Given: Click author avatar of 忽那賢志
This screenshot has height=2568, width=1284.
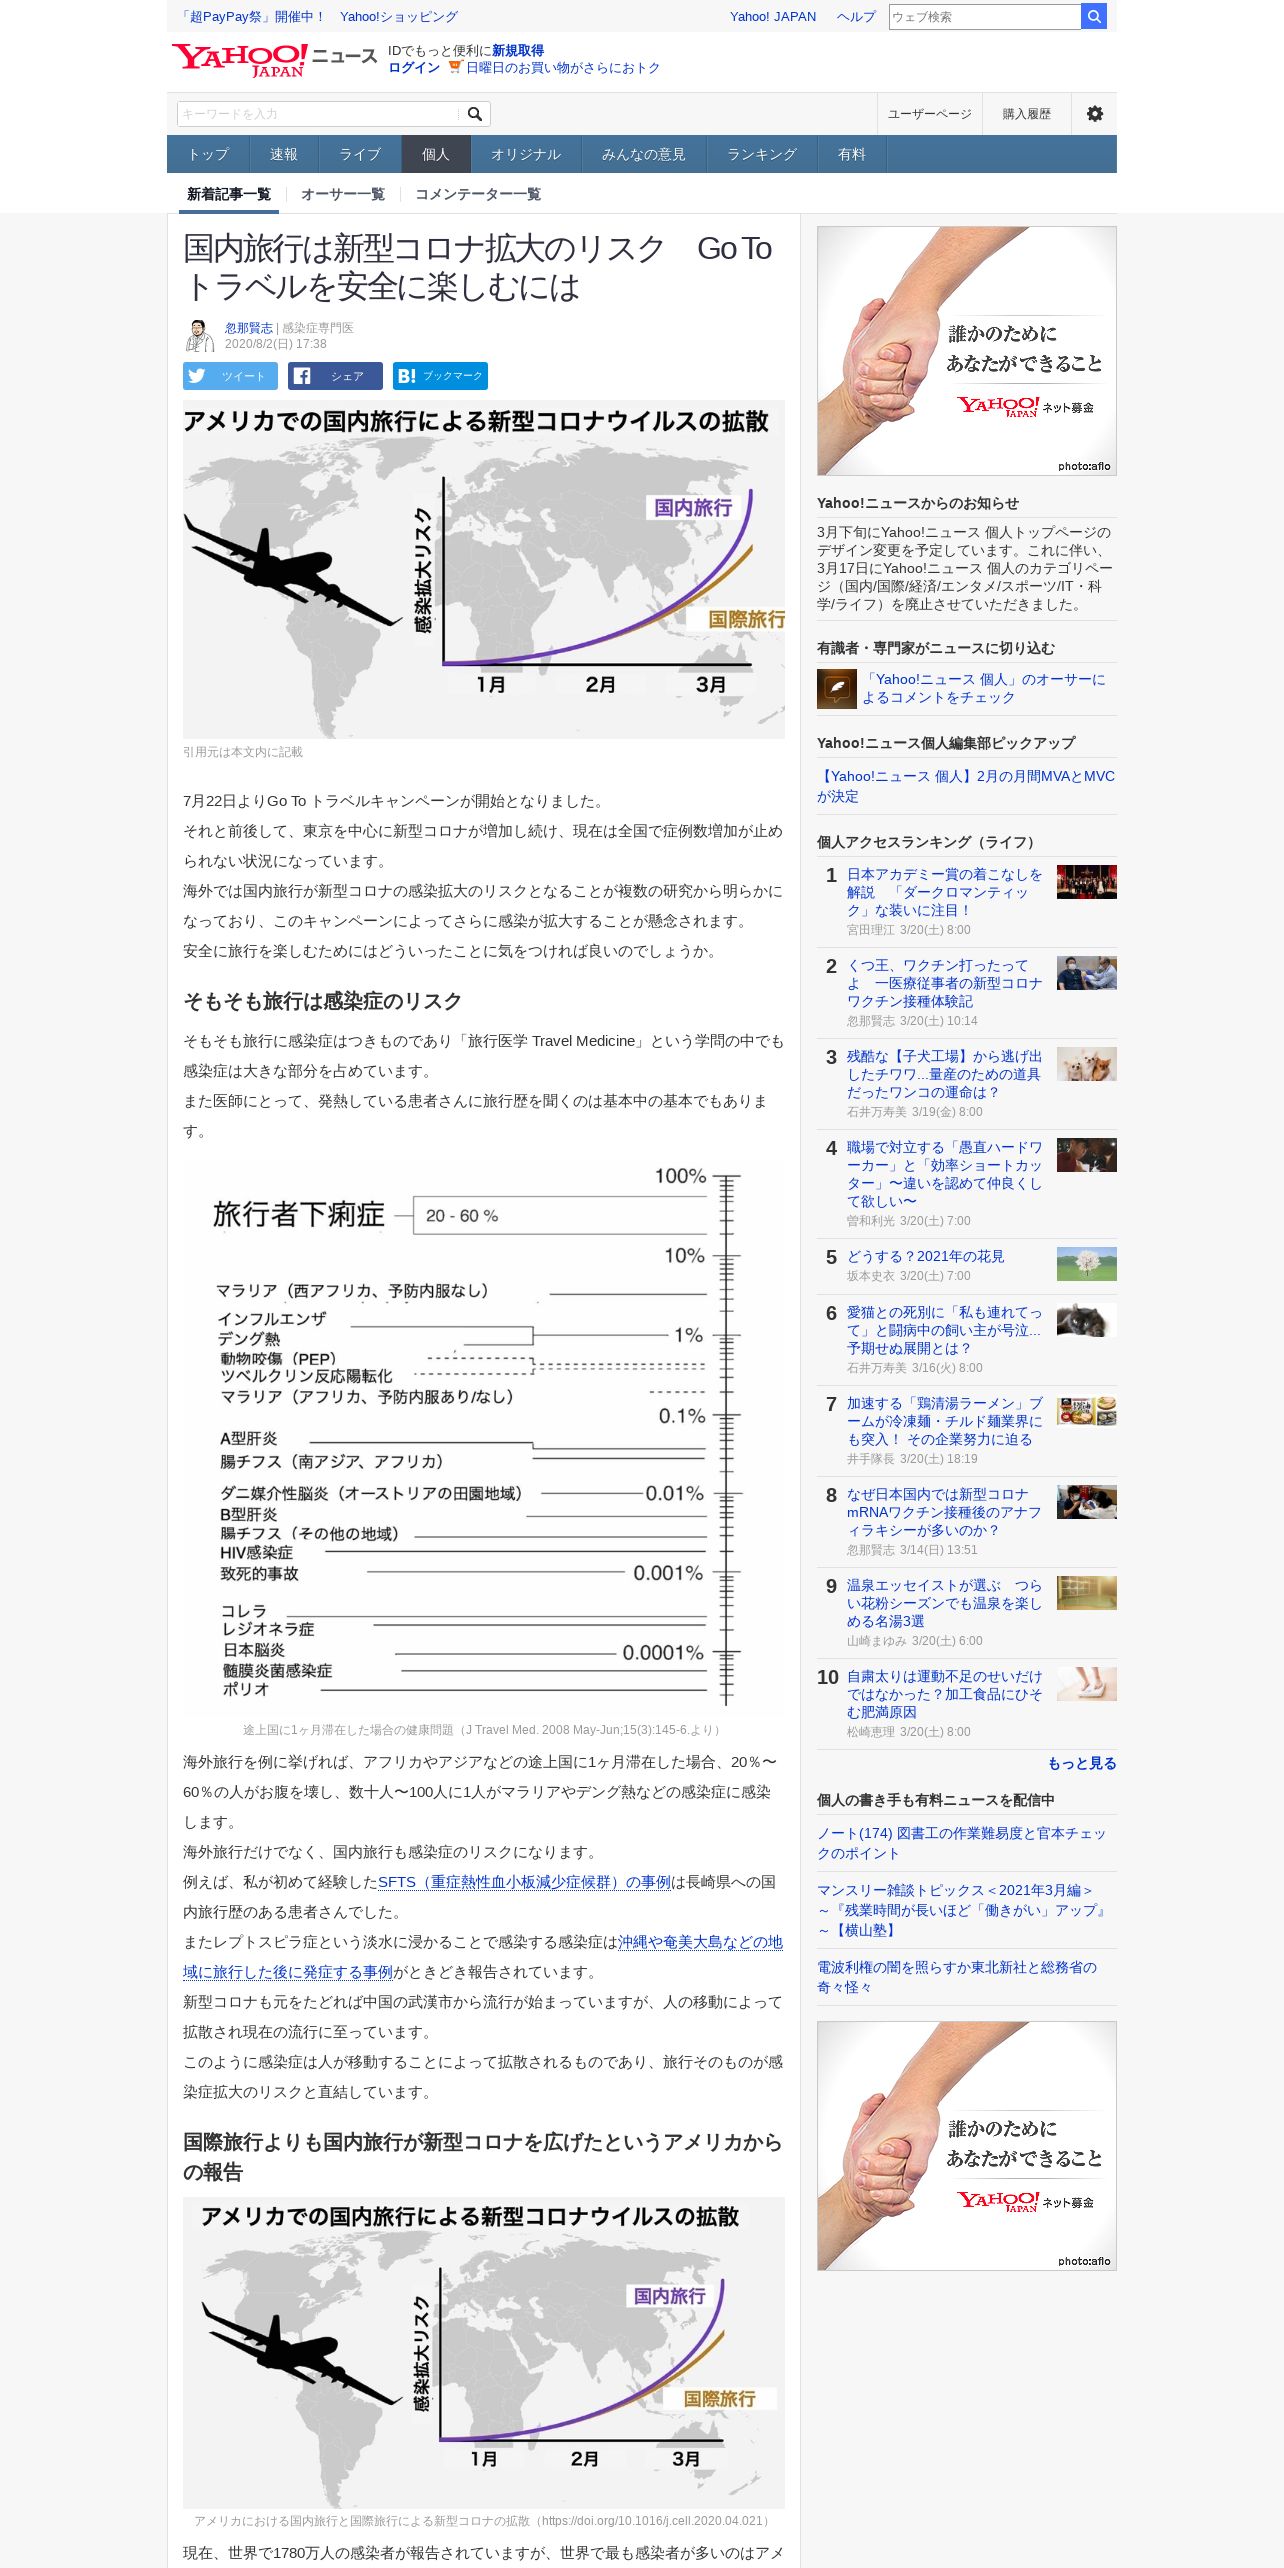Looking at the screenshot, I should tap(200, 335).
